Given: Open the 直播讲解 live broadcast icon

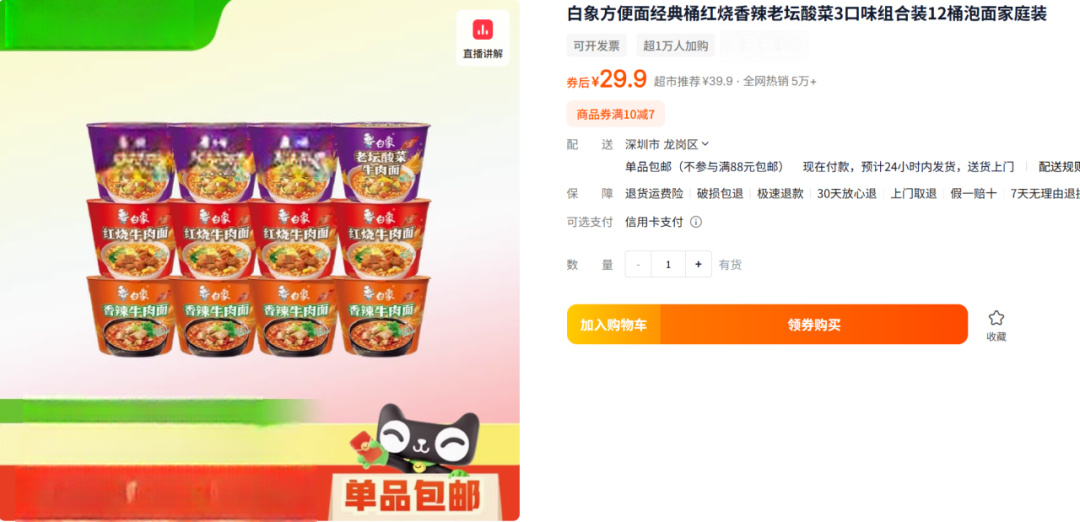Looking at the screenshot, I should point(482,38).
